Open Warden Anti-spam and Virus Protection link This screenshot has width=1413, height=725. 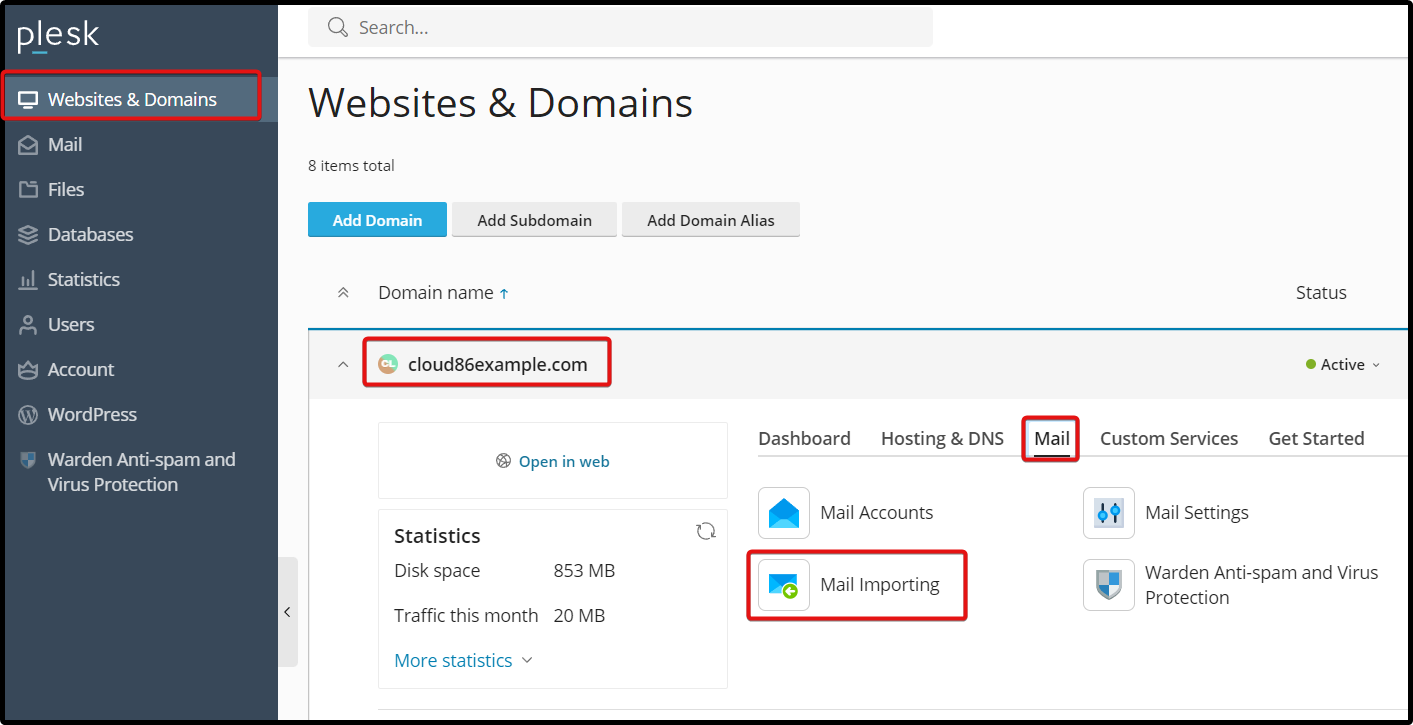click(x=1262, y=585)
